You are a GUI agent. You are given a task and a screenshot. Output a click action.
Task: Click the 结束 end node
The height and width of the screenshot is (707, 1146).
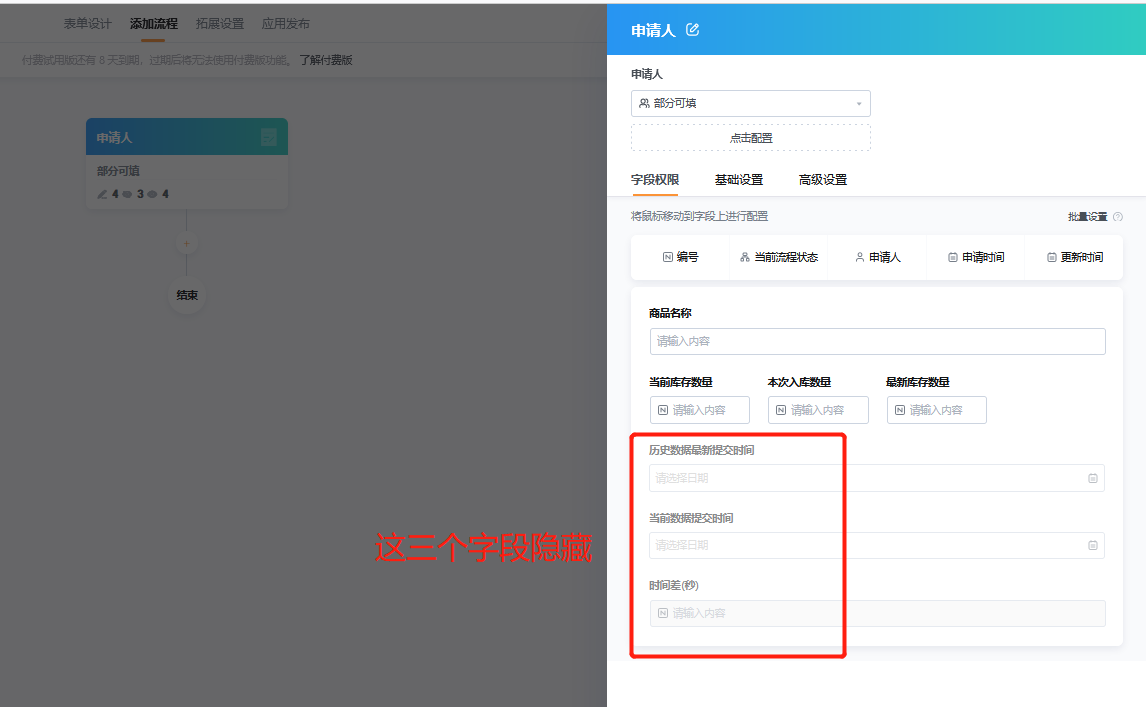pyautogui.click(x=186, y=295)
